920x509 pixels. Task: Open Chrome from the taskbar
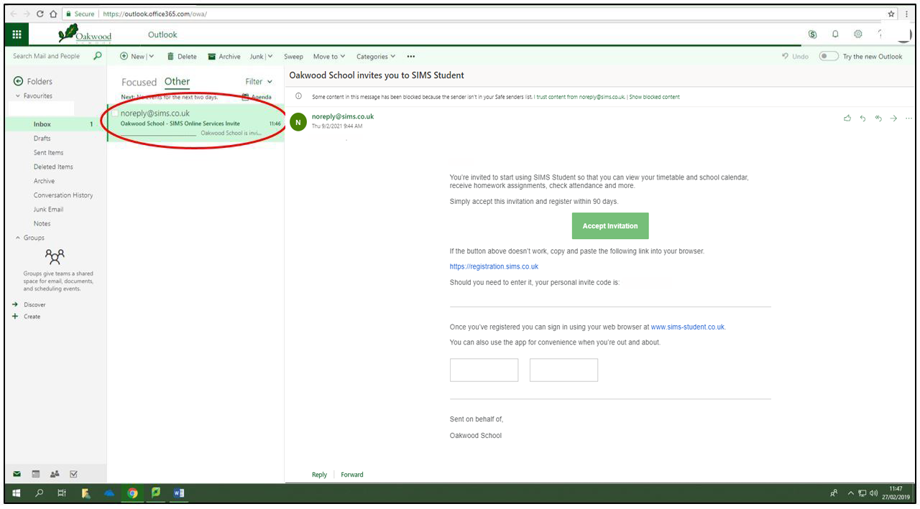pos(133,493)
